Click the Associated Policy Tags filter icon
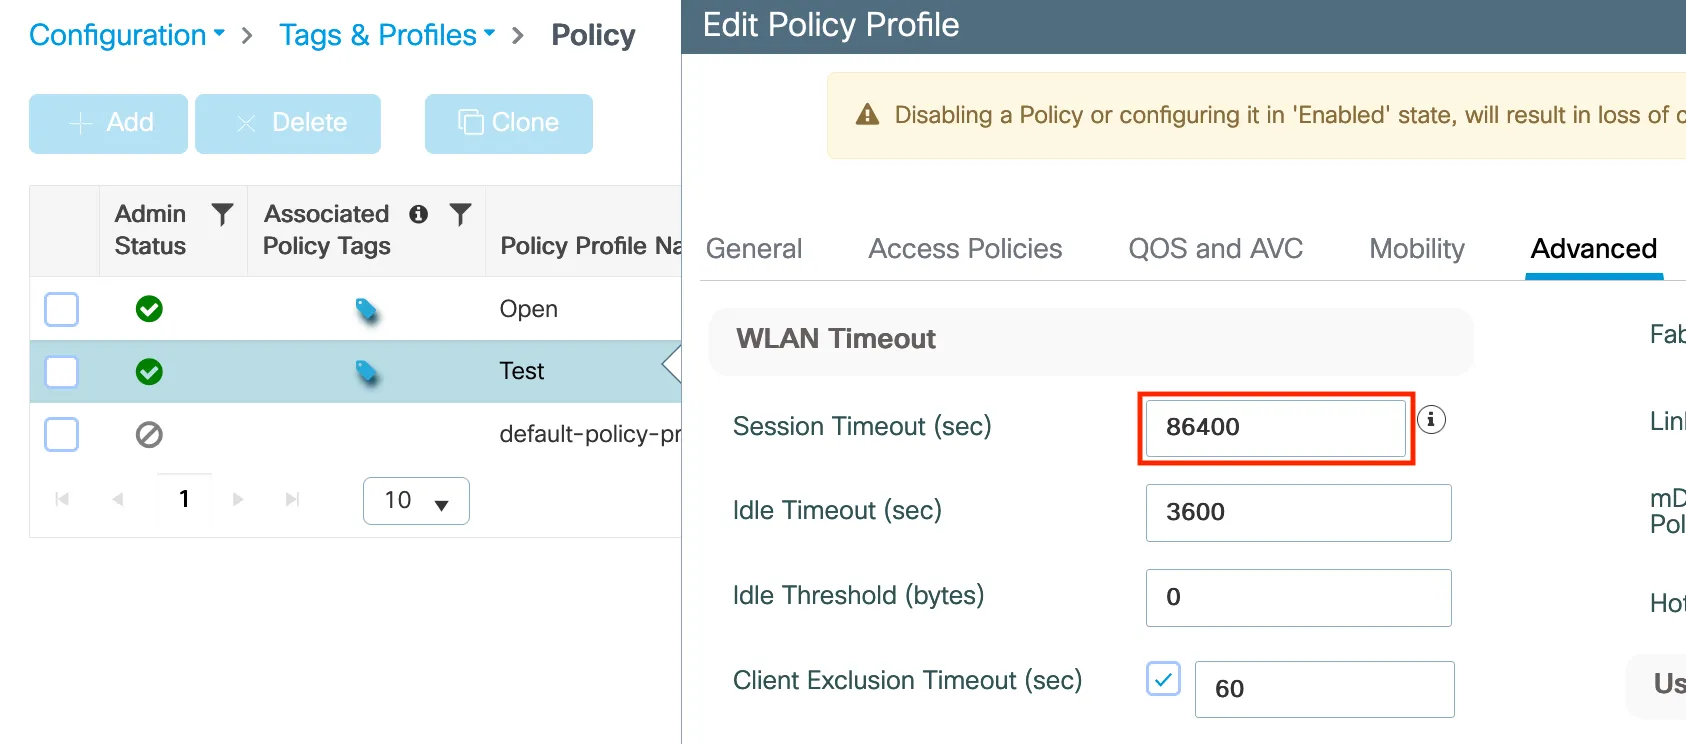1686x744 pixels. click(x=460, y=214)
